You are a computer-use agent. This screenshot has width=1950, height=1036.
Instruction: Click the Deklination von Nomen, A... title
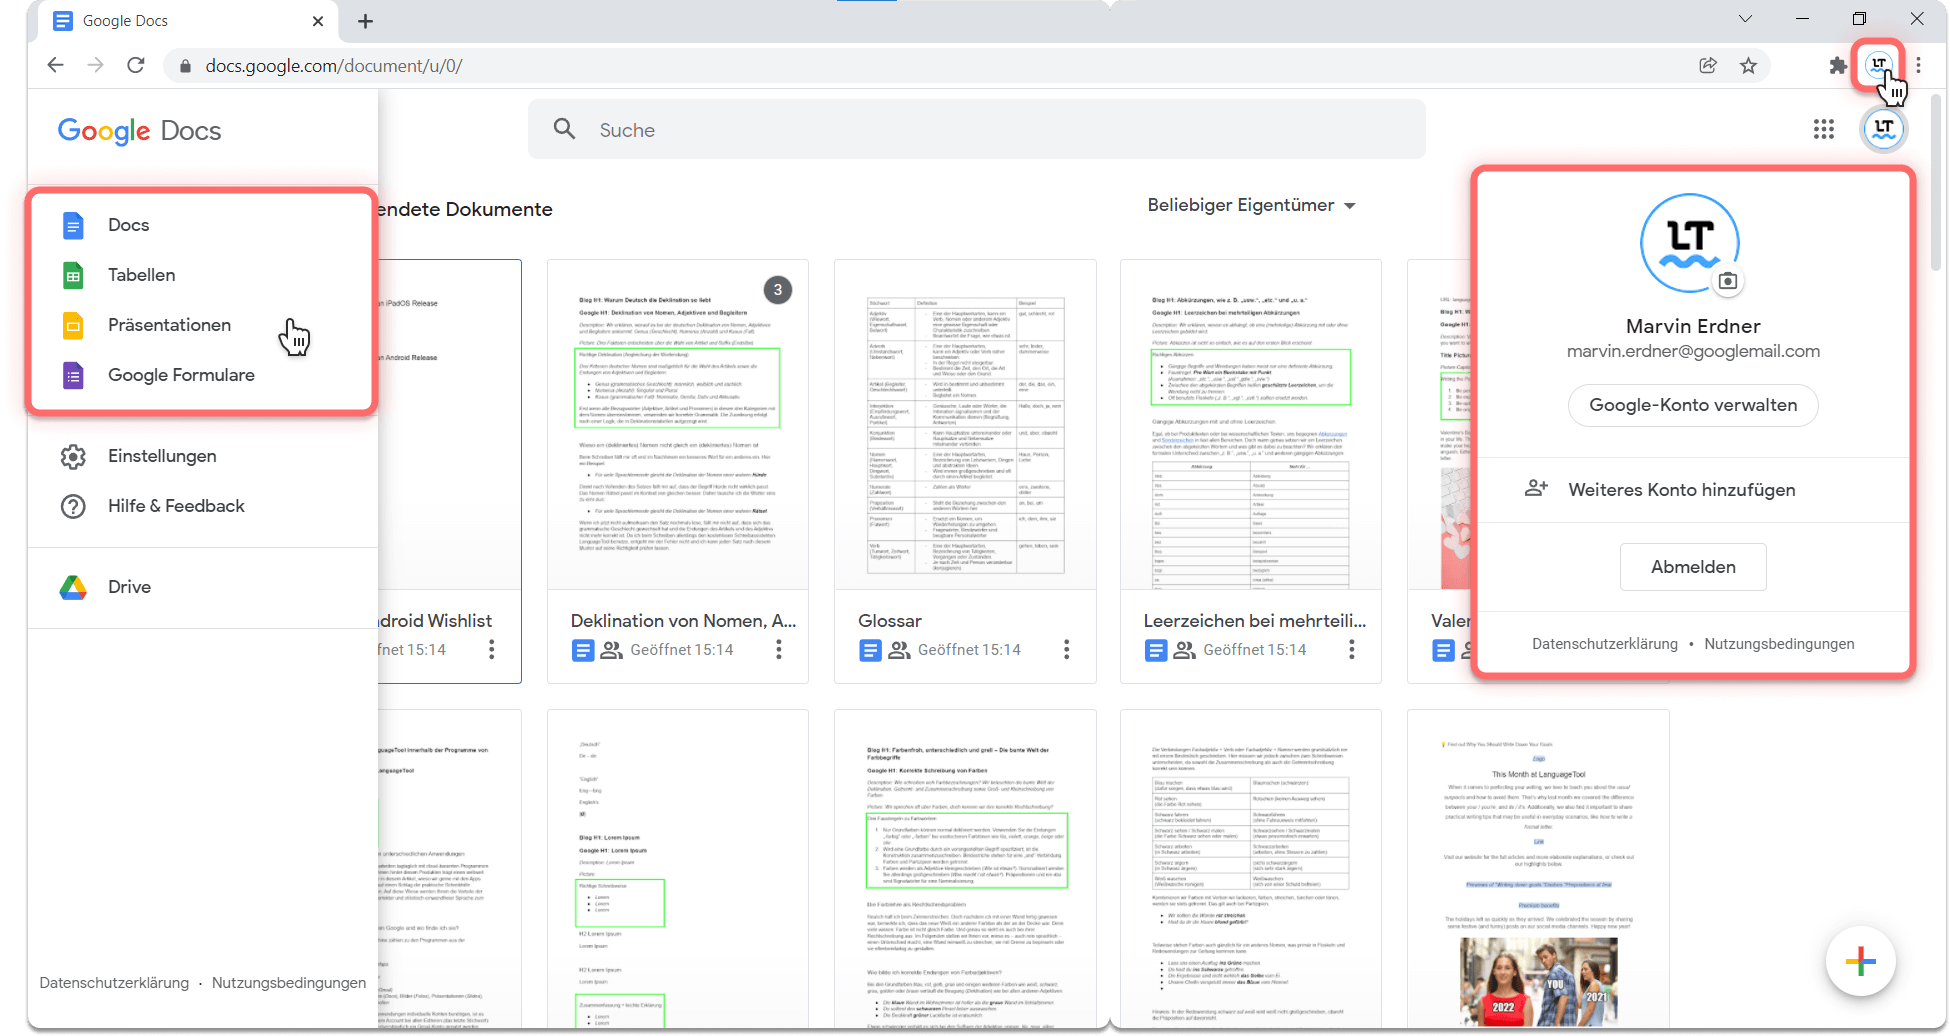tap(683, 621)
